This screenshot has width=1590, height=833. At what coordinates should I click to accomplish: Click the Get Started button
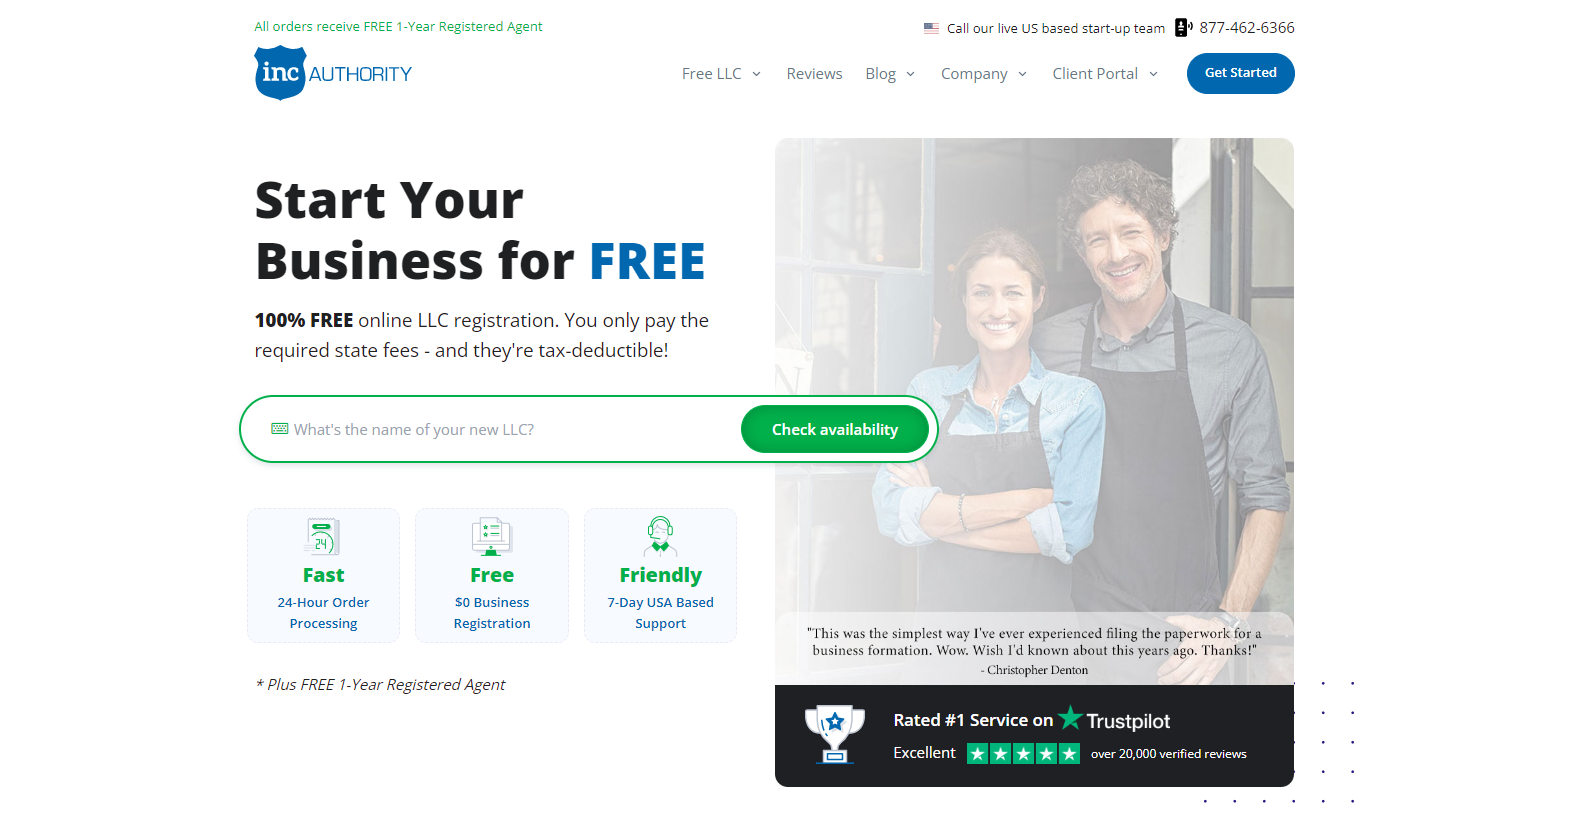coord(1240,73)
